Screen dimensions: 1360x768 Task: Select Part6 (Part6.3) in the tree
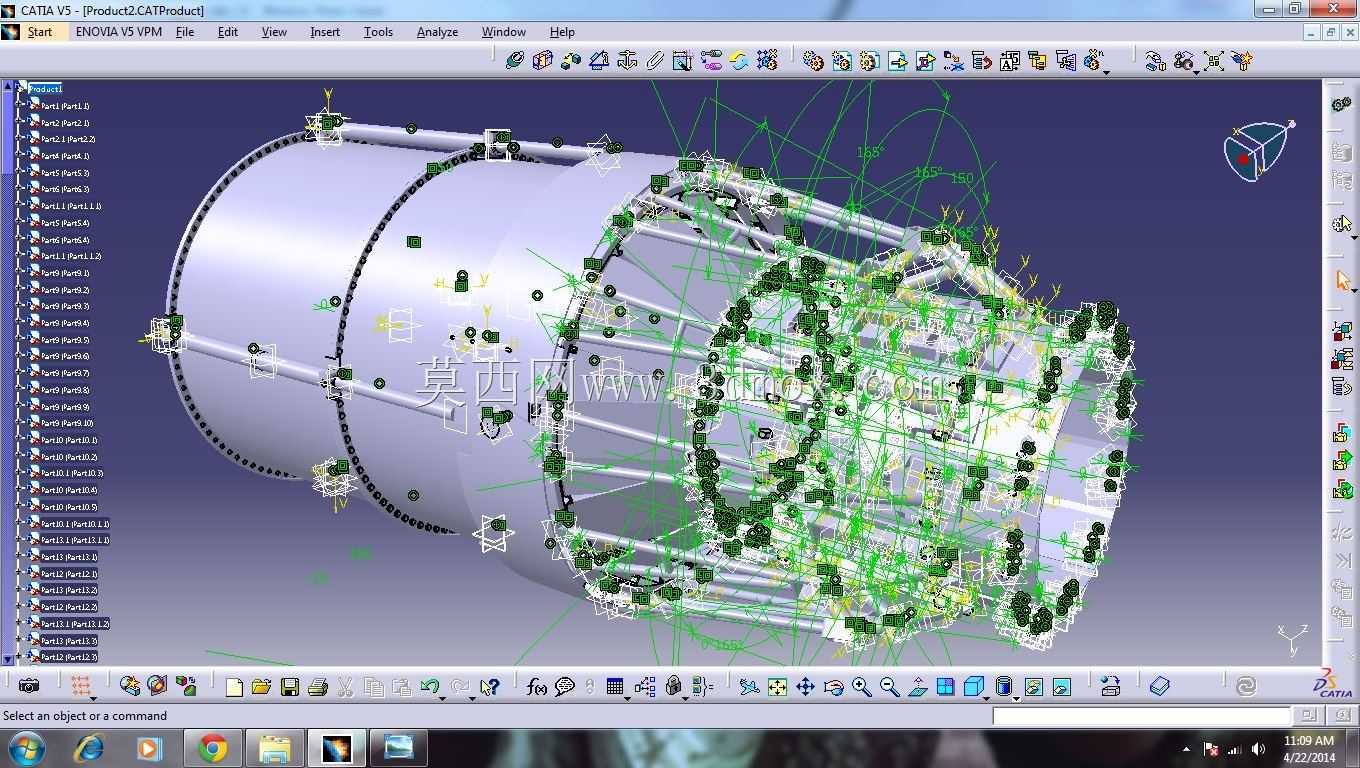coord(65,189)
